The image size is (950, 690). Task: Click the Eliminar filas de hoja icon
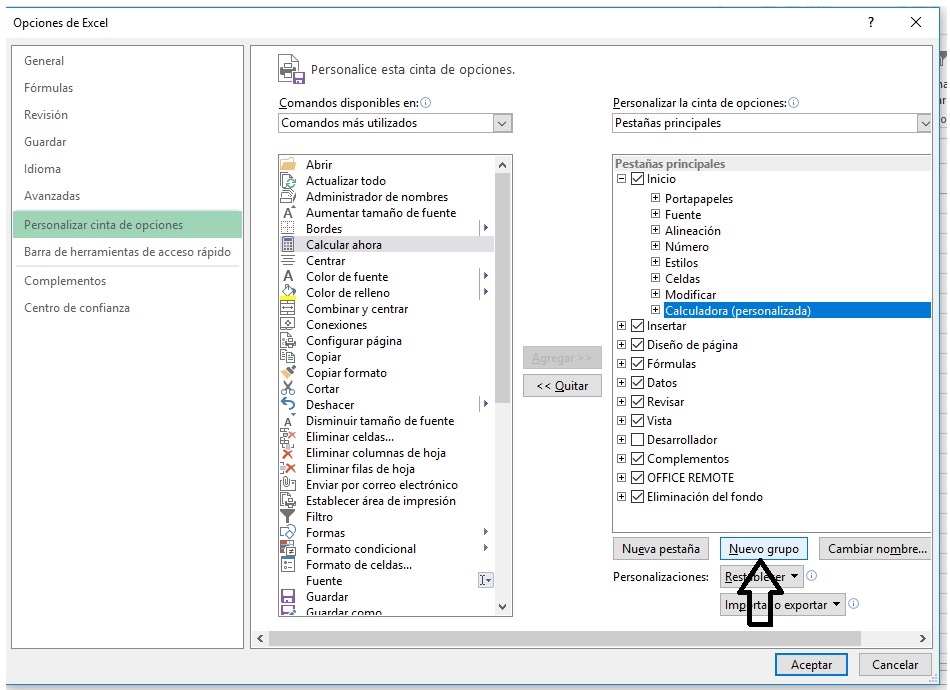click(x=288, y=469)
